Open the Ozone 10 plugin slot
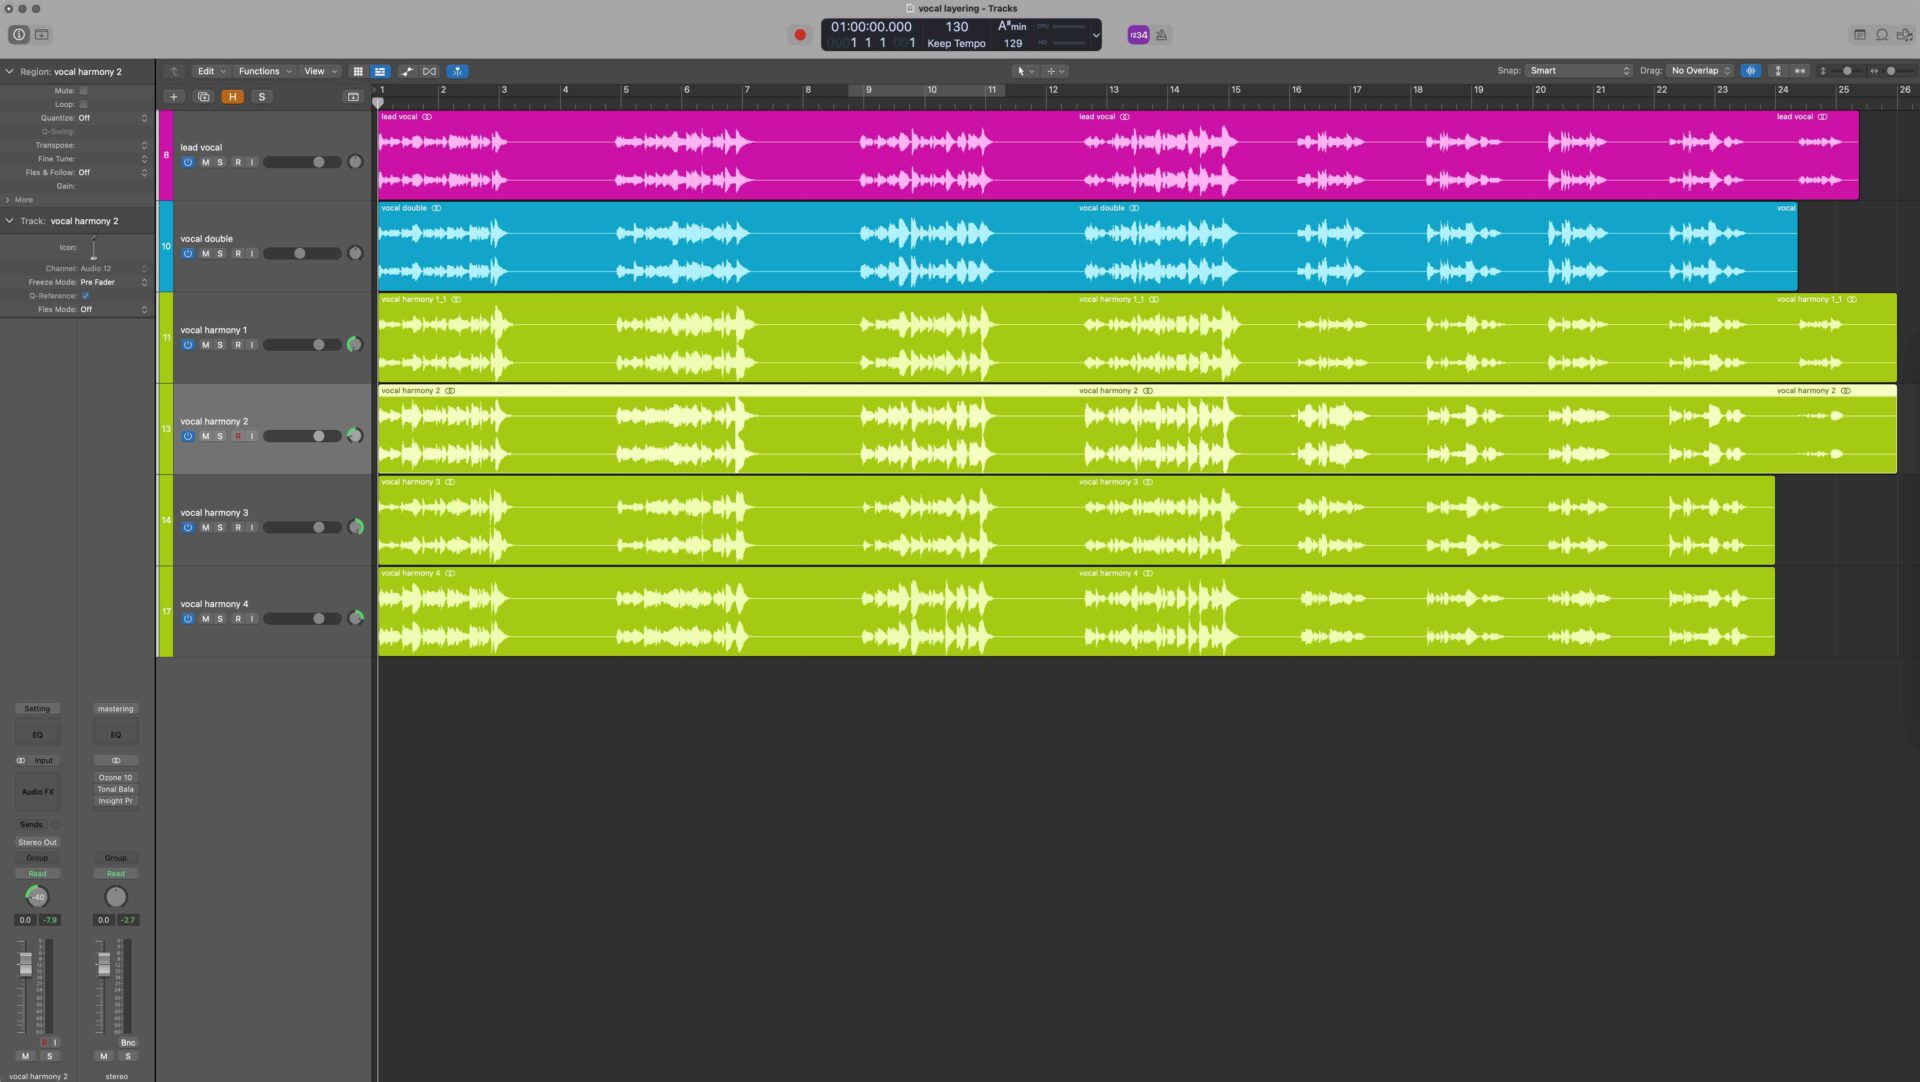 click(x=115, y=777)
